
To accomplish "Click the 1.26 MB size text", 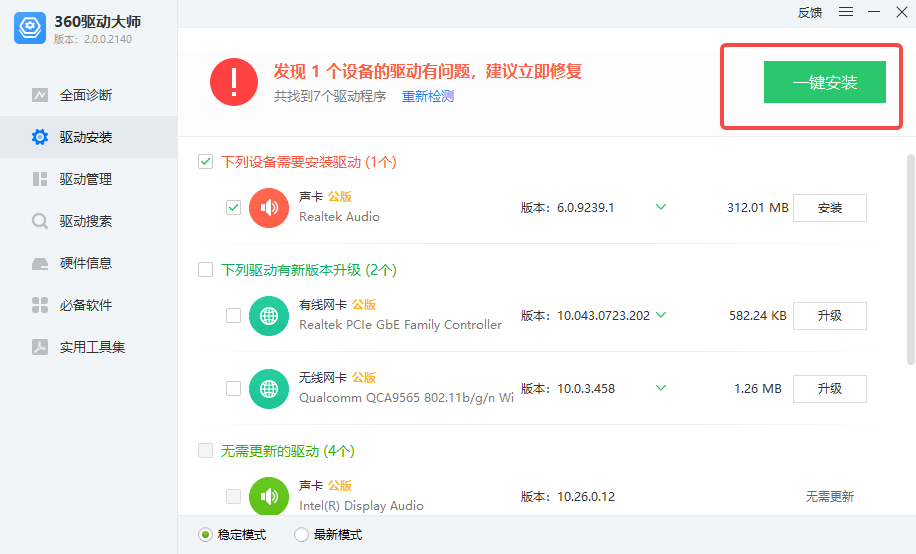I will [x=758, y=389].
